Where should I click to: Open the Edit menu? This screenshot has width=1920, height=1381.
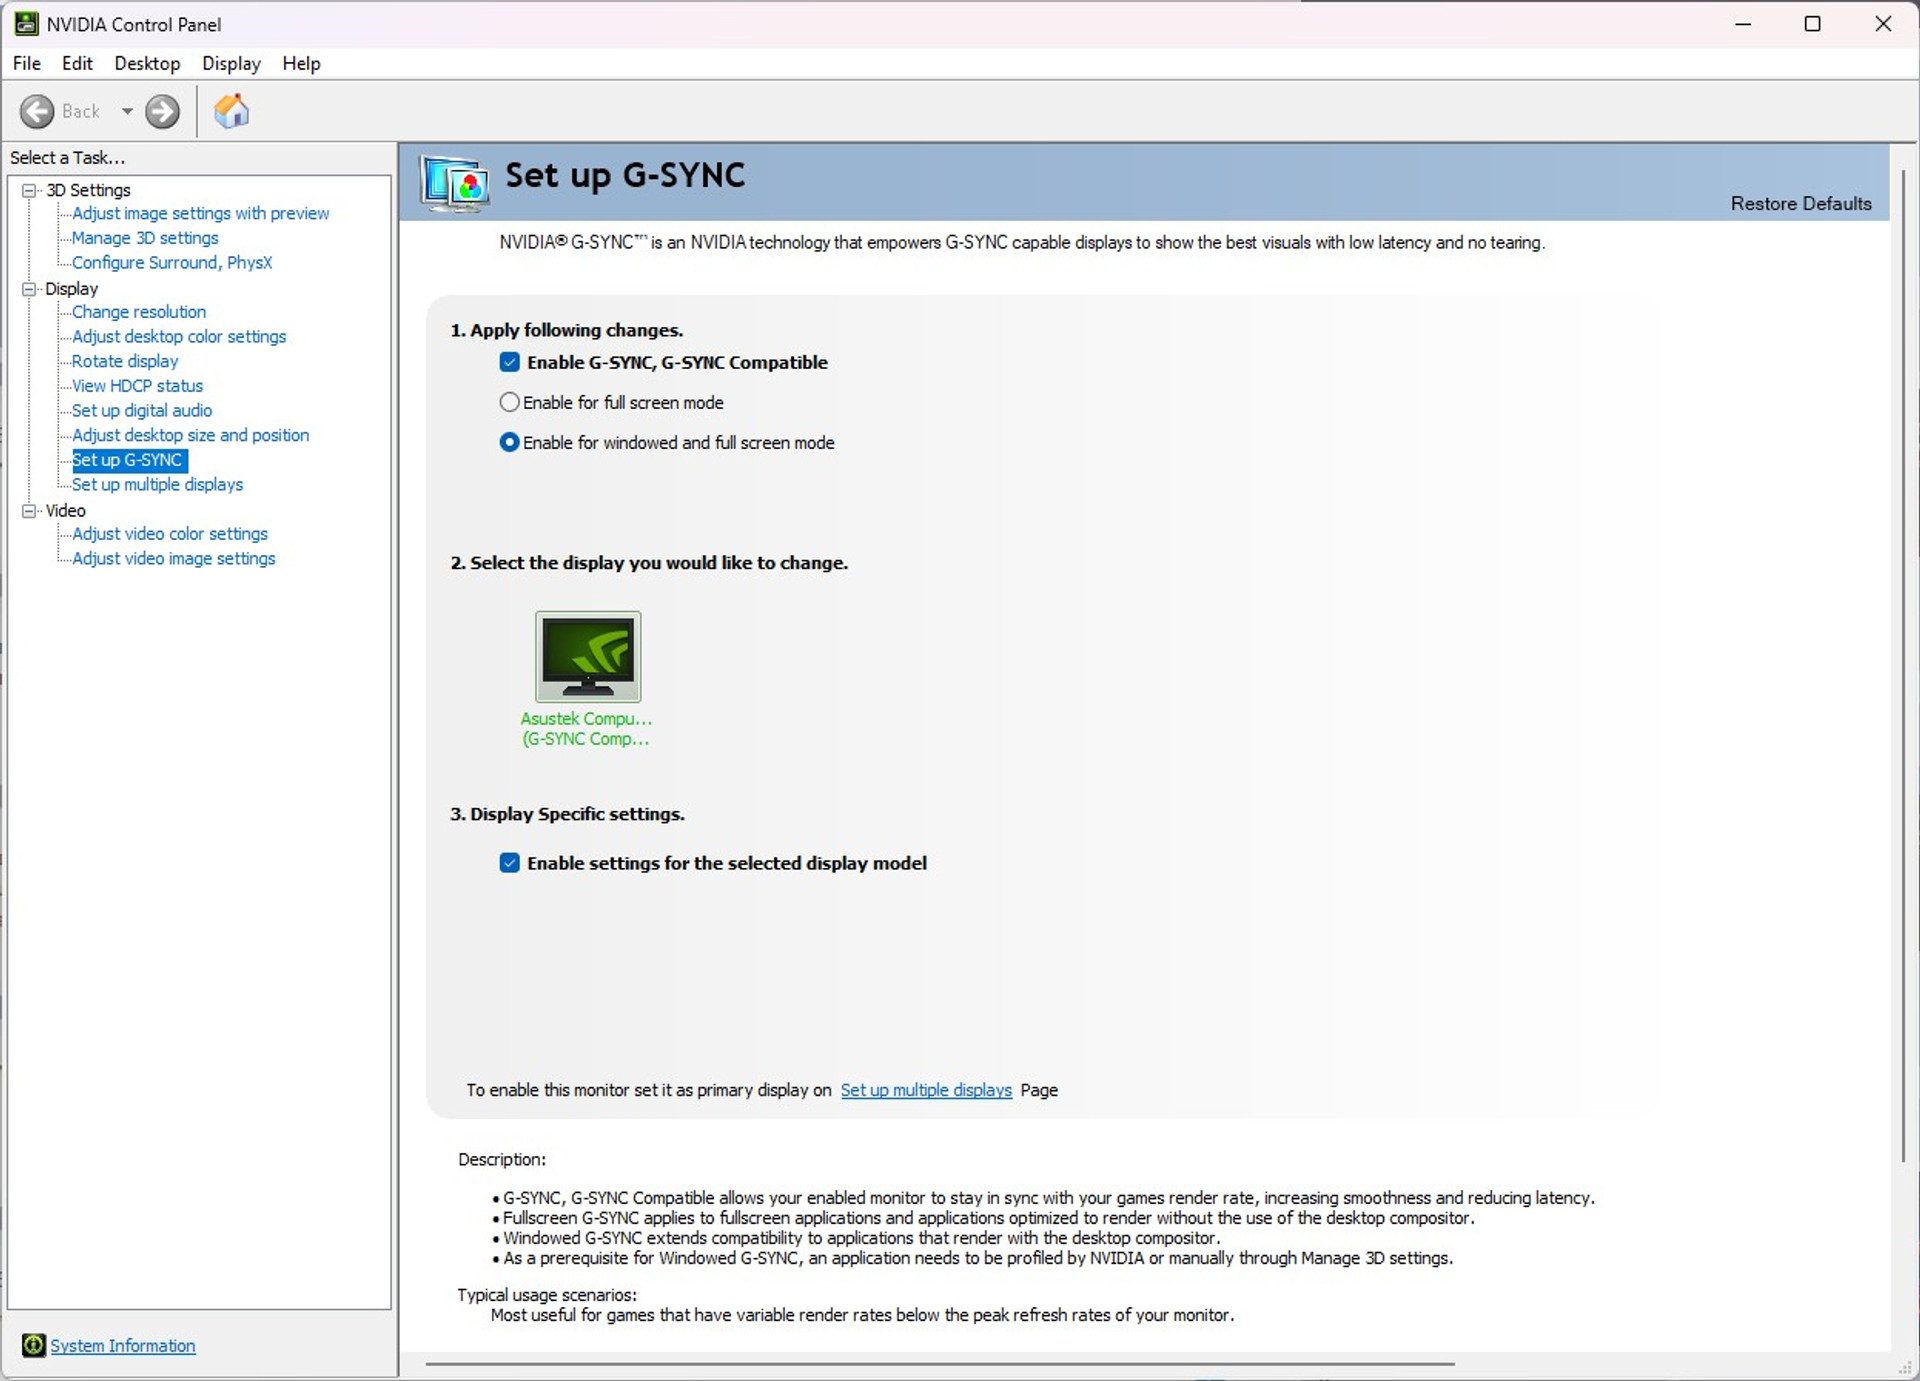(77, 63)
